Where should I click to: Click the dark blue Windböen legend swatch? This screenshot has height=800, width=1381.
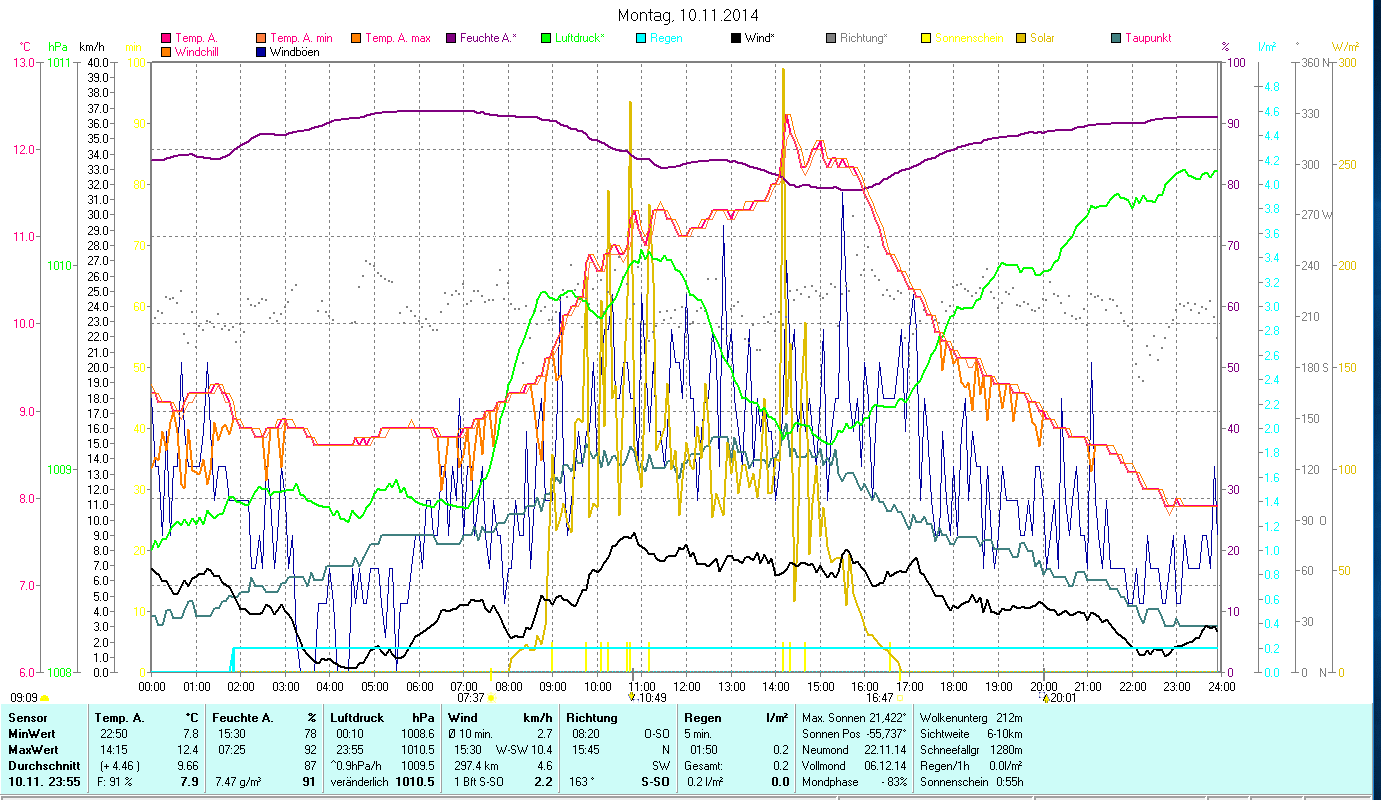(x=261, y=52)
